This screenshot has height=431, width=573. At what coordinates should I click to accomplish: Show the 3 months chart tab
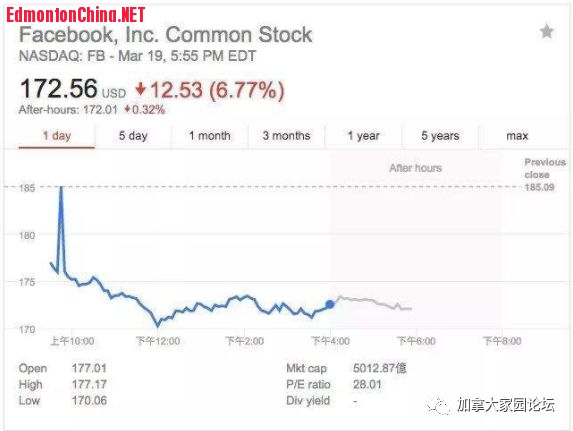tap(286, 136)
